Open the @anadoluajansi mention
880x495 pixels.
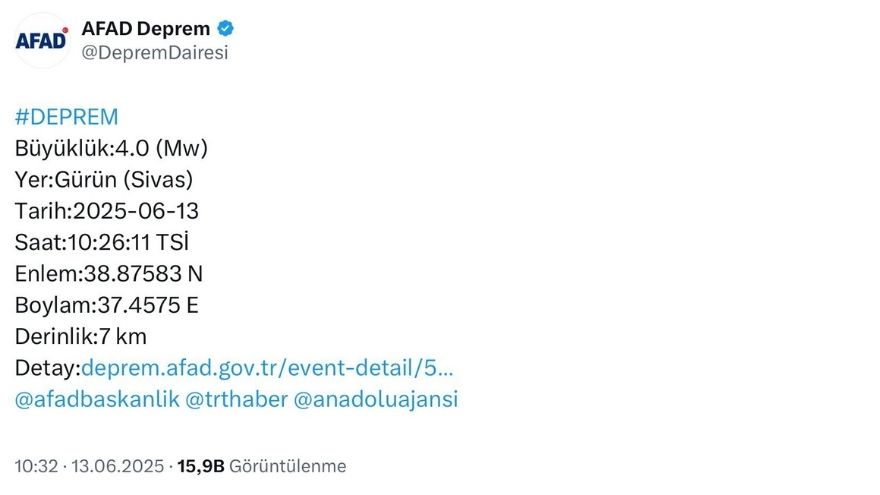[x=376, y=400]
